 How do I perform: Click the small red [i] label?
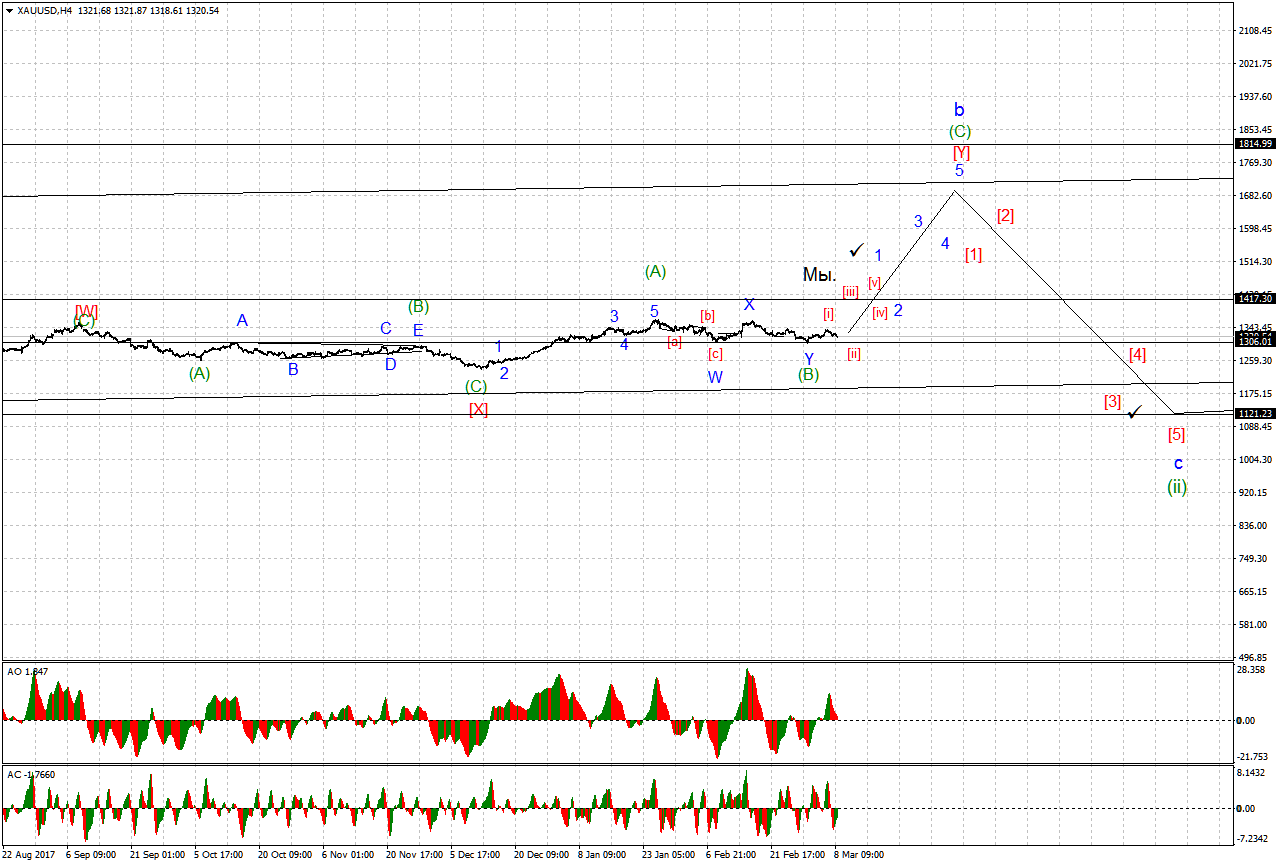(829, 313)
